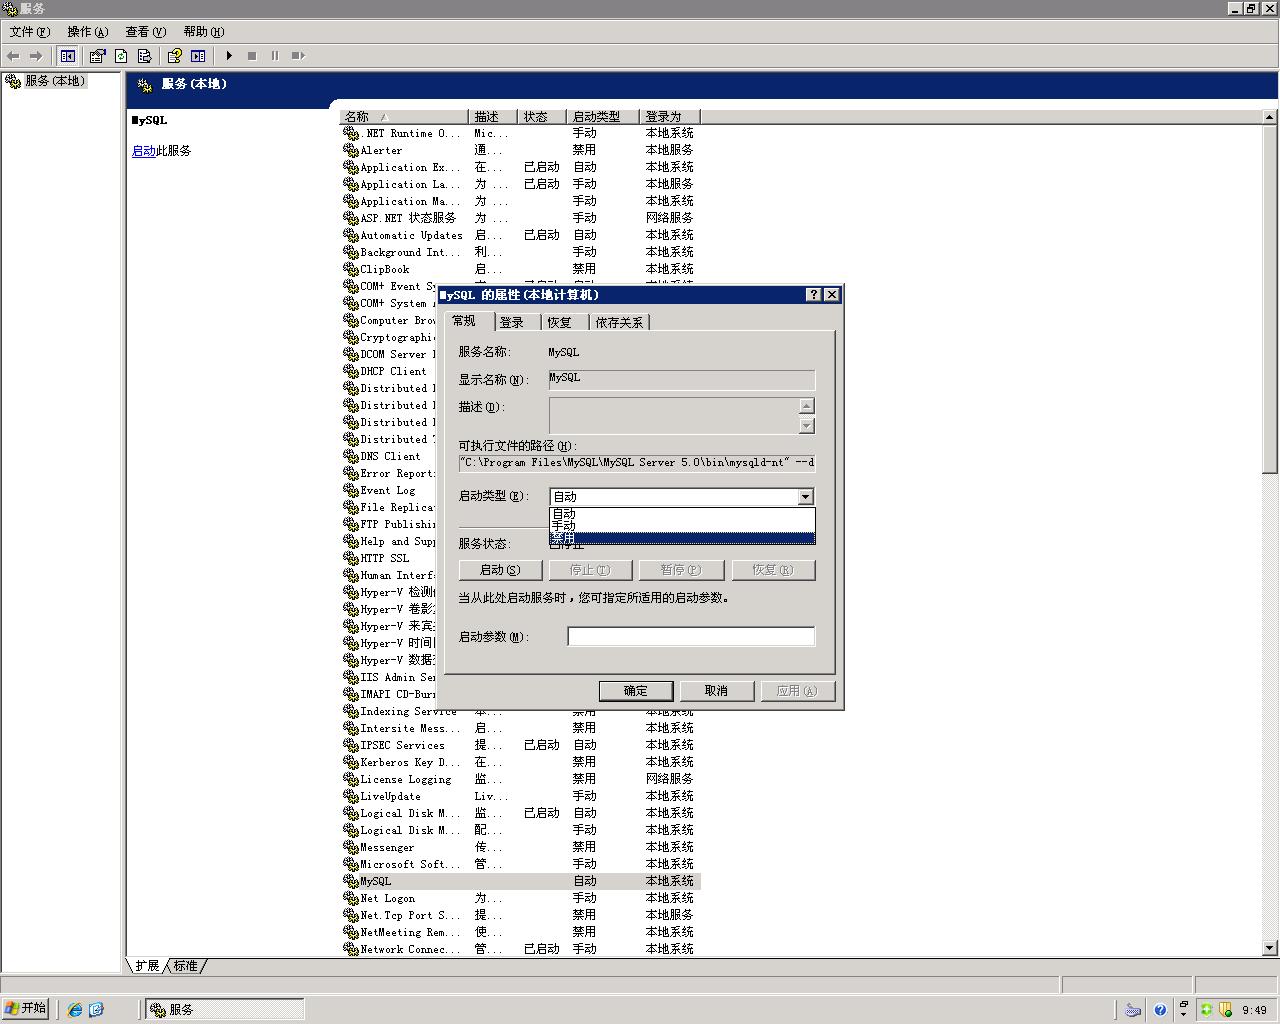Click the 启动 link in the left pane

click(143, 151)
